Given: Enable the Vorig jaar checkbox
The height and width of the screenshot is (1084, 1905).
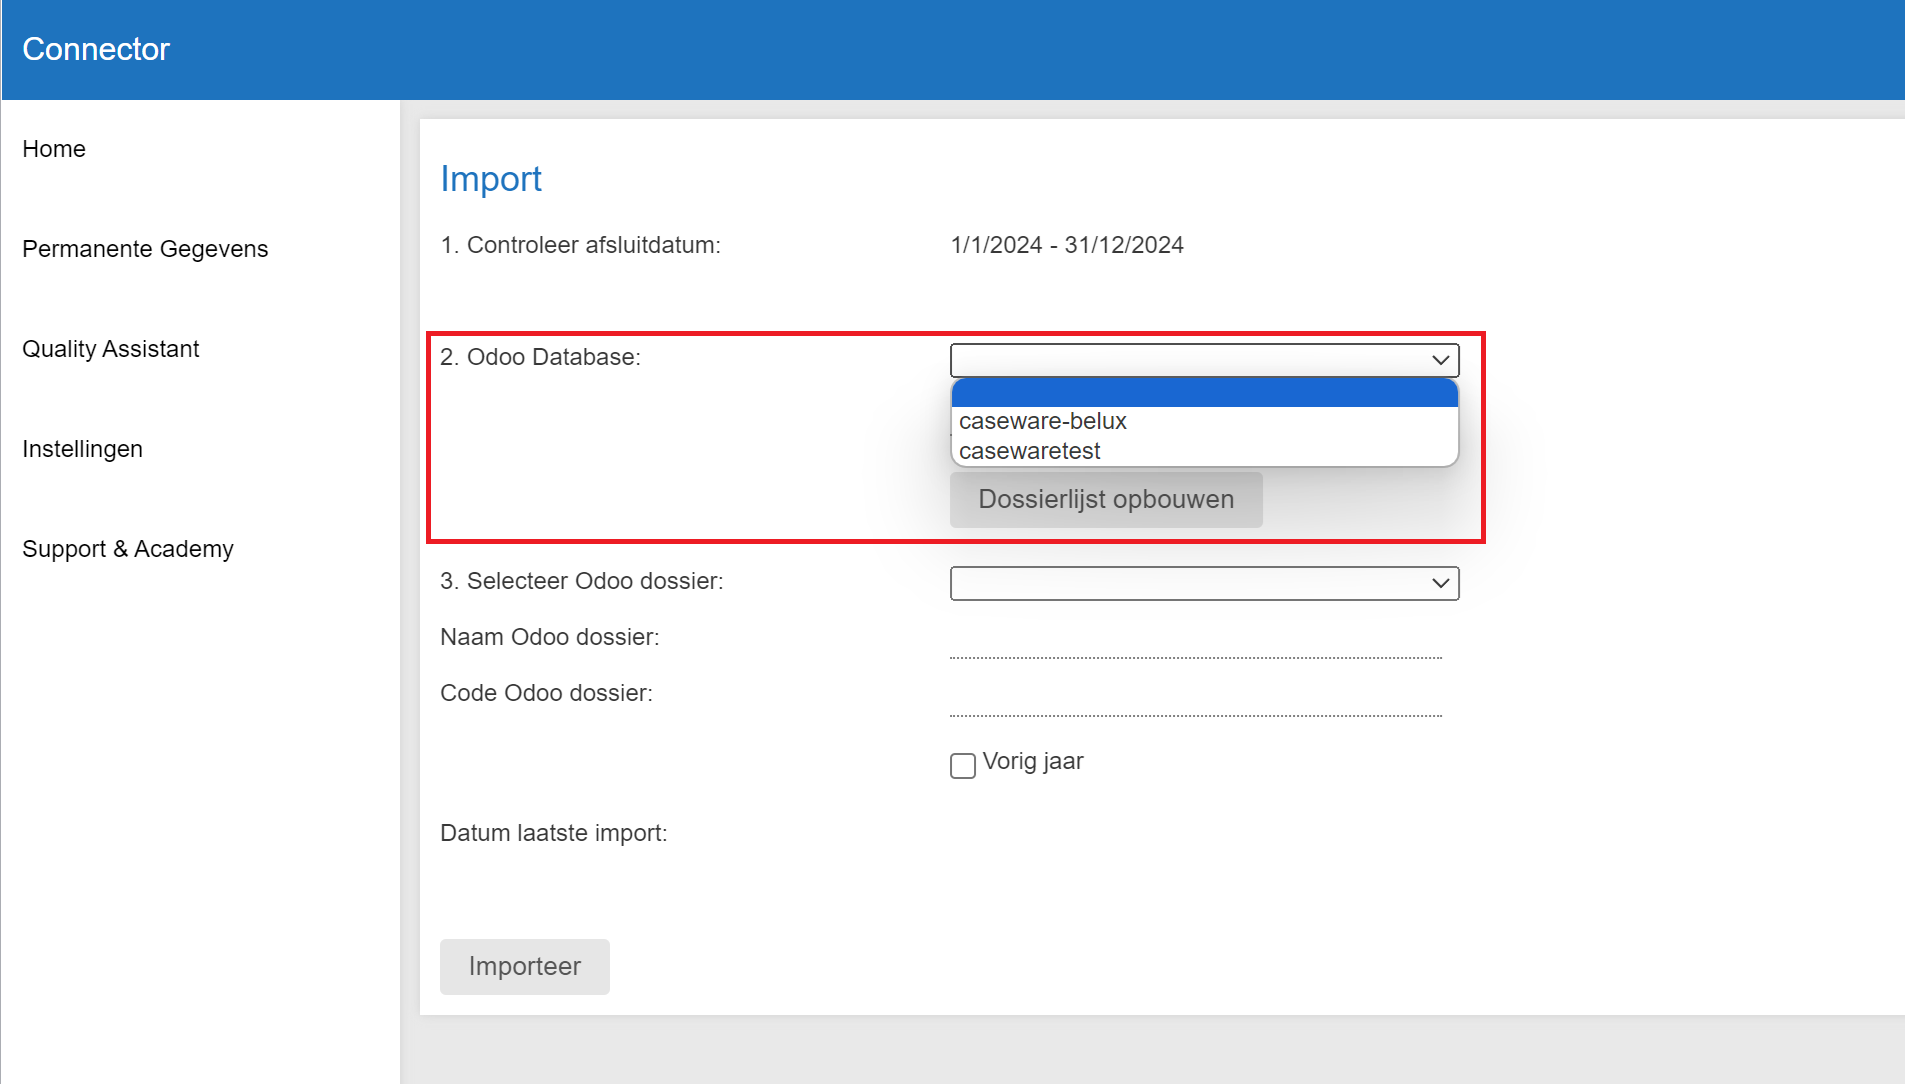Looking at the screenshot, I should (x=963, y=766).
